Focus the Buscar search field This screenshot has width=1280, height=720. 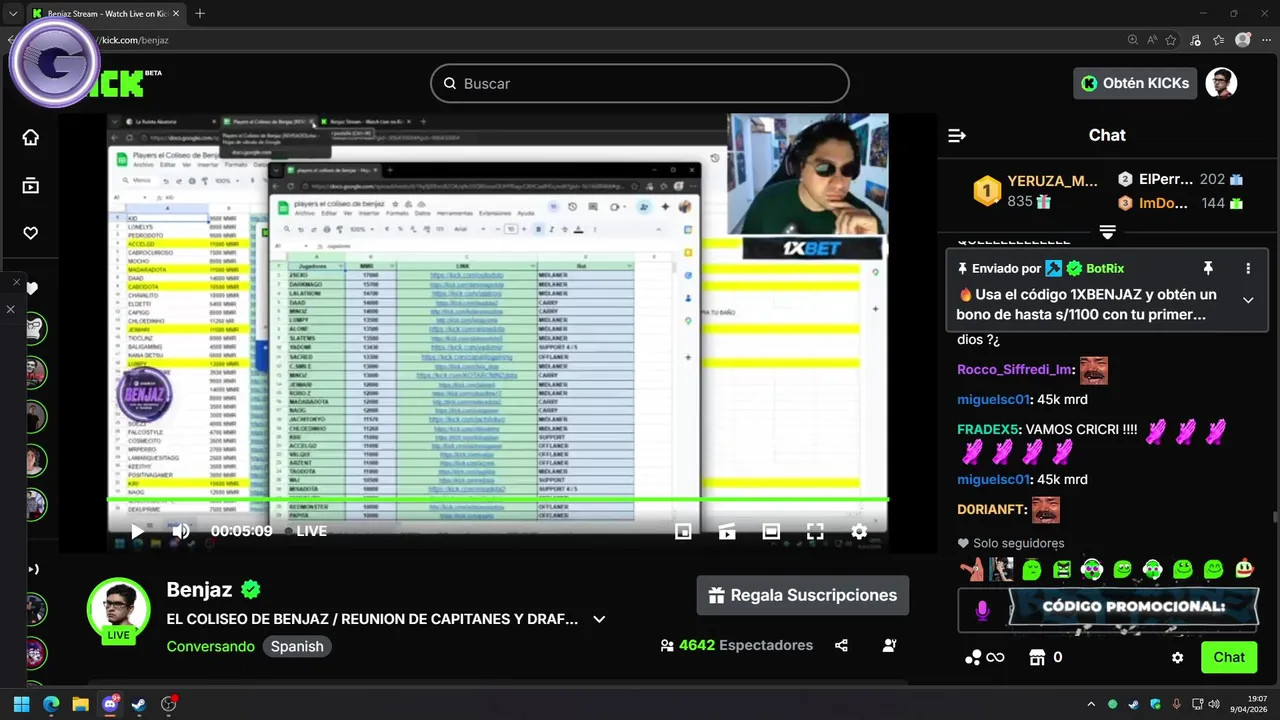coord(640,83)
